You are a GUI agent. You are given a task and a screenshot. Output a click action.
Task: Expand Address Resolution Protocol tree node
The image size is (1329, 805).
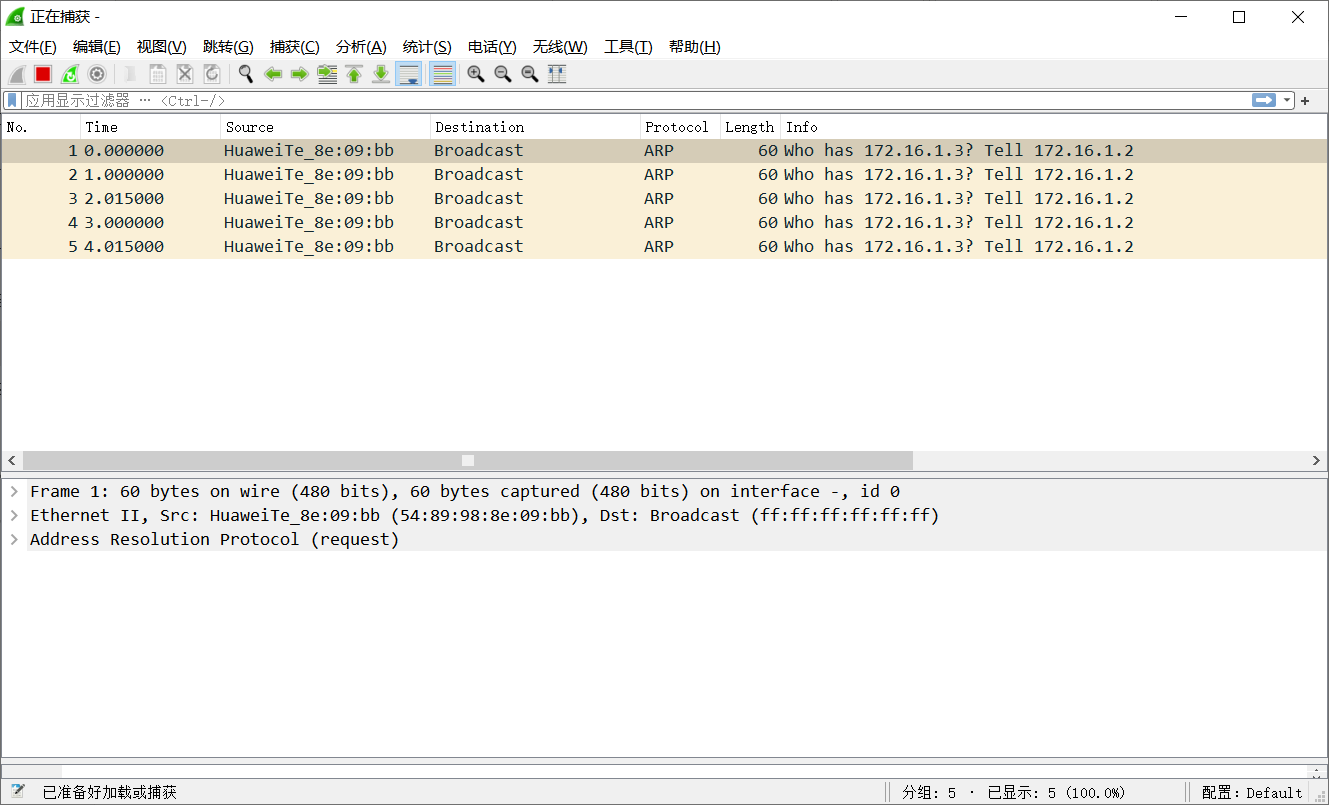click(x=14, y=539)
